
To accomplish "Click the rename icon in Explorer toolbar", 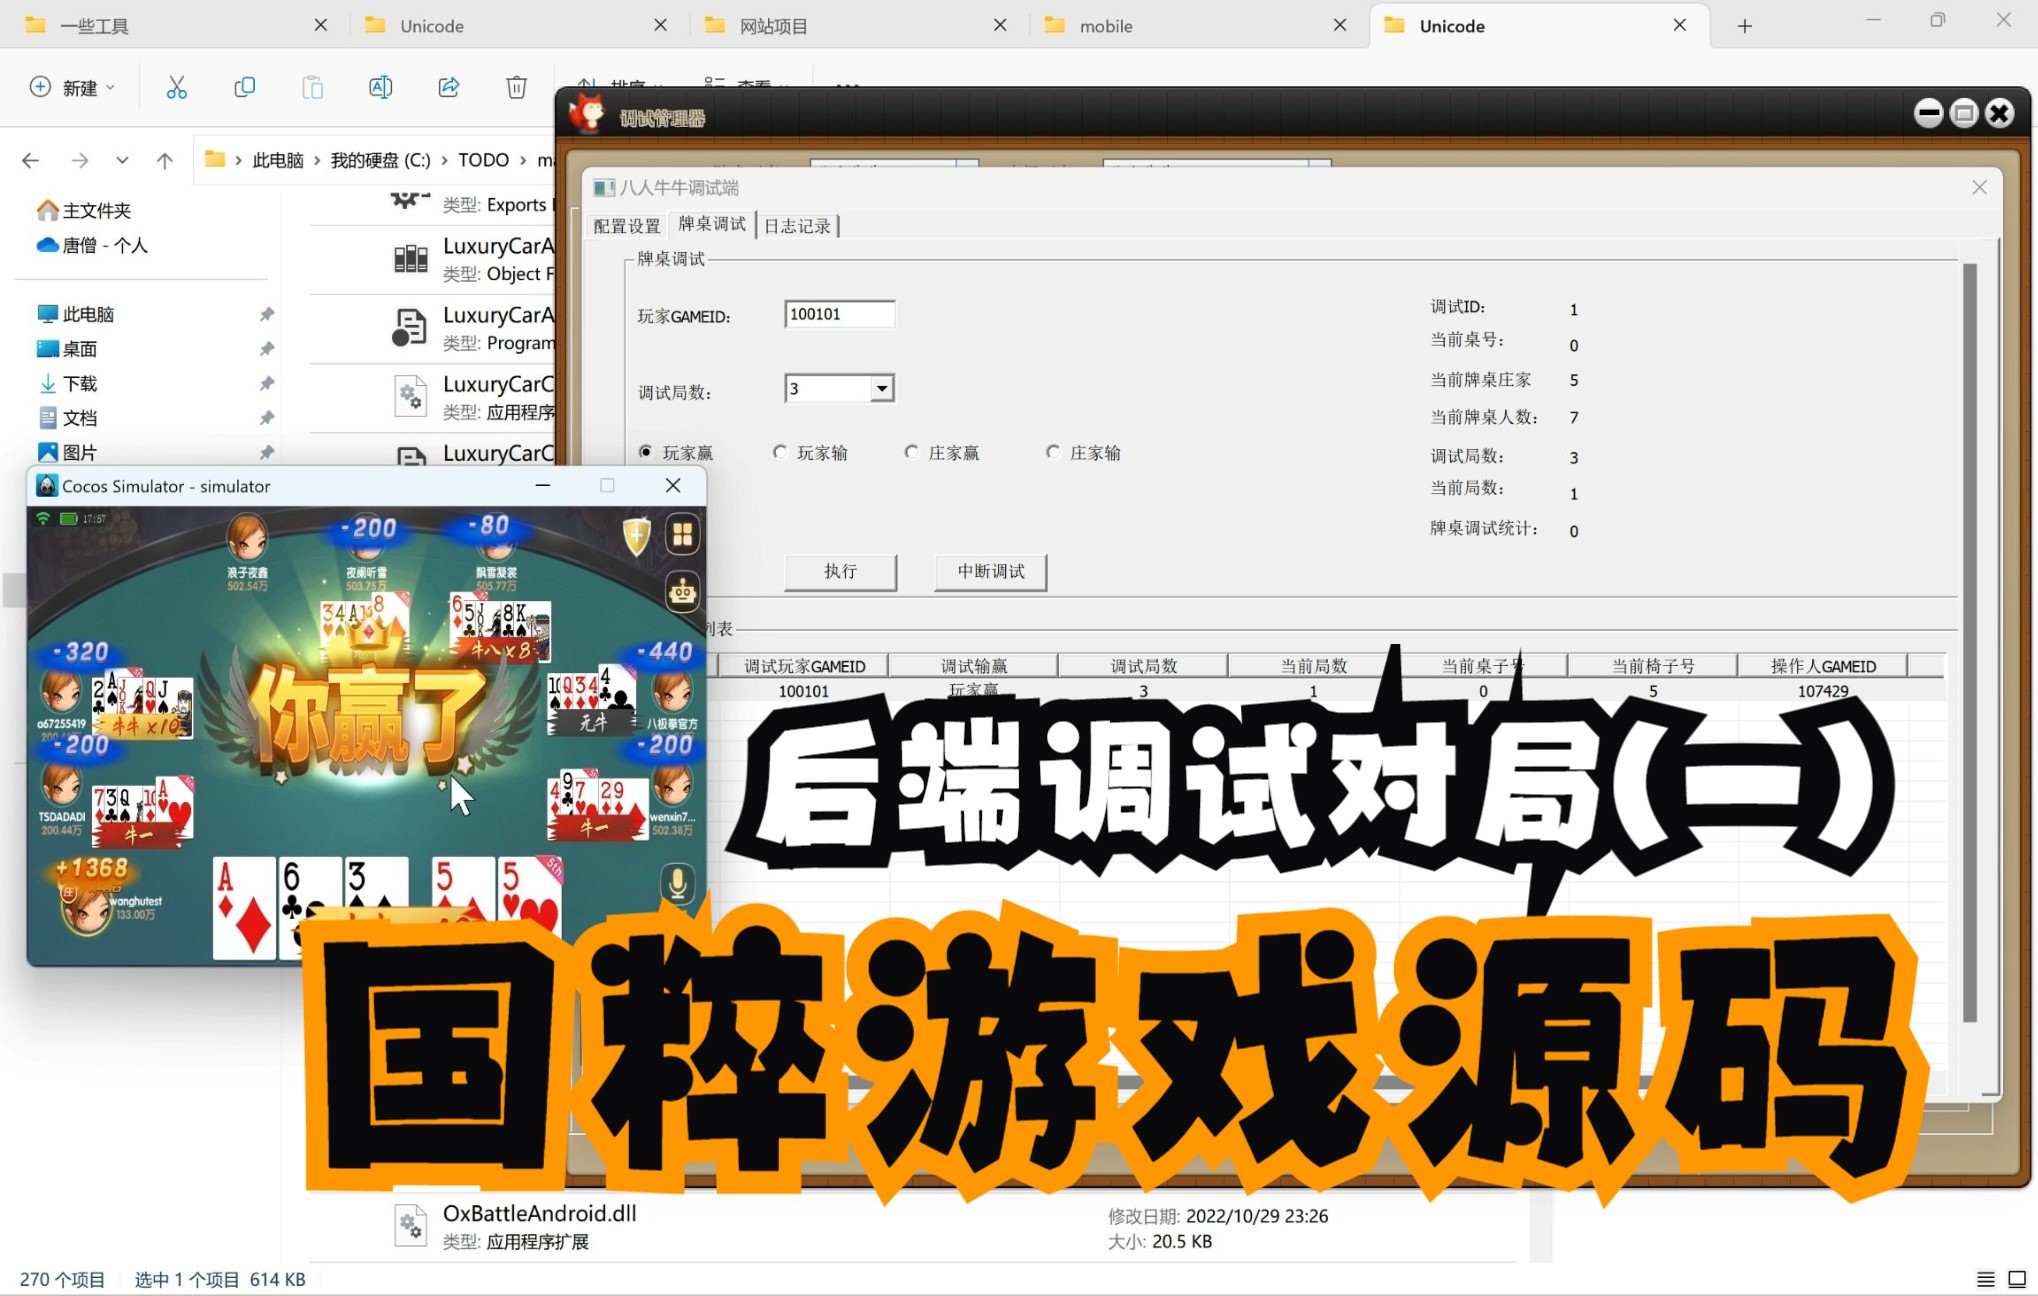I will 381,88.
